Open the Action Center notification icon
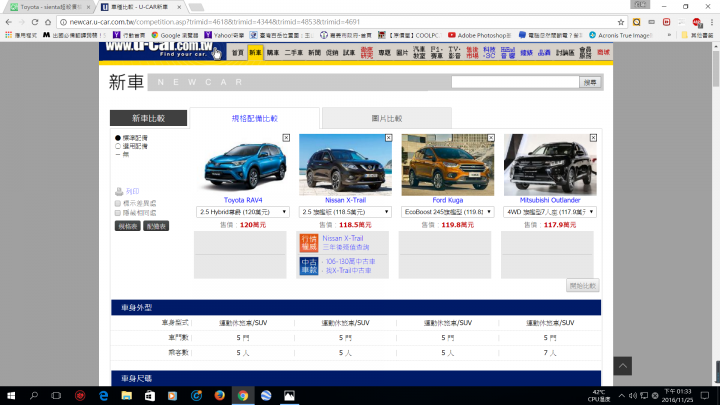 tap(705, 395)
